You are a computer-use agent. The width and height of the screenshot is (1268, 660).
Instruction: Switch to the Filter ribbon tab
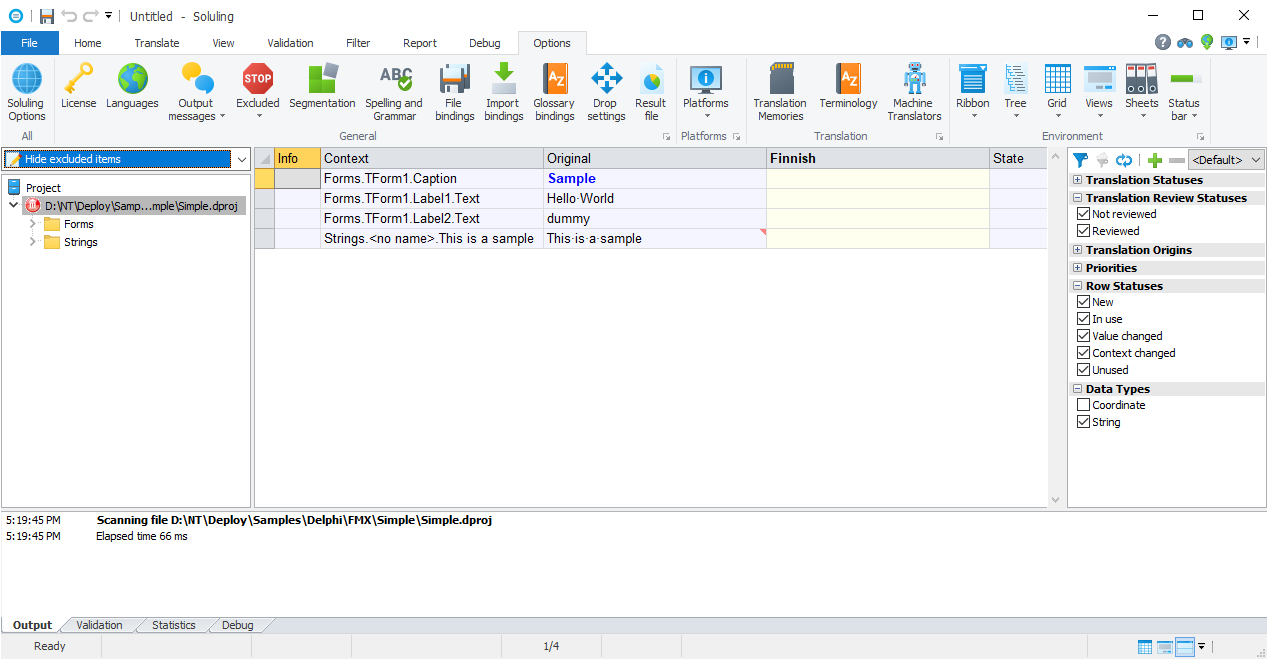pyautogui.click(x=358, y=43)
